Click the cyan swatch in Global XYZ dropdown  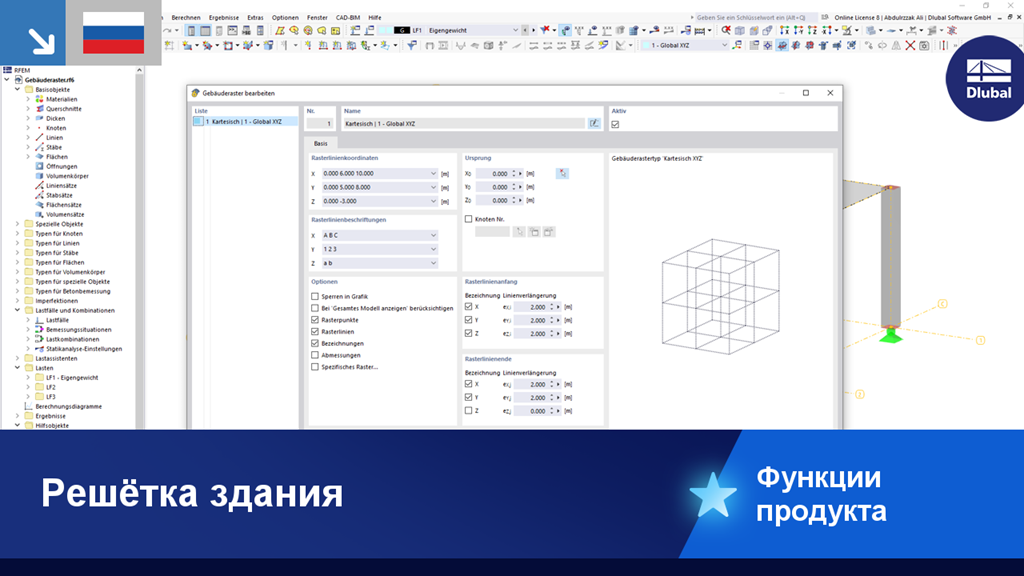[645, 46]
